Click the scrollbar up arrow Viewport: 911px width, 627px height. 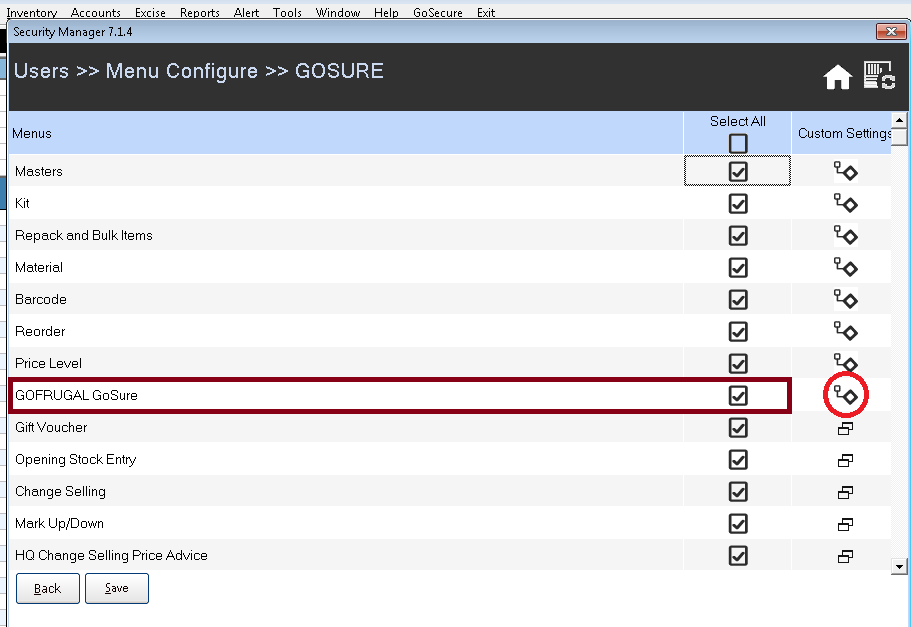(899, 120)
